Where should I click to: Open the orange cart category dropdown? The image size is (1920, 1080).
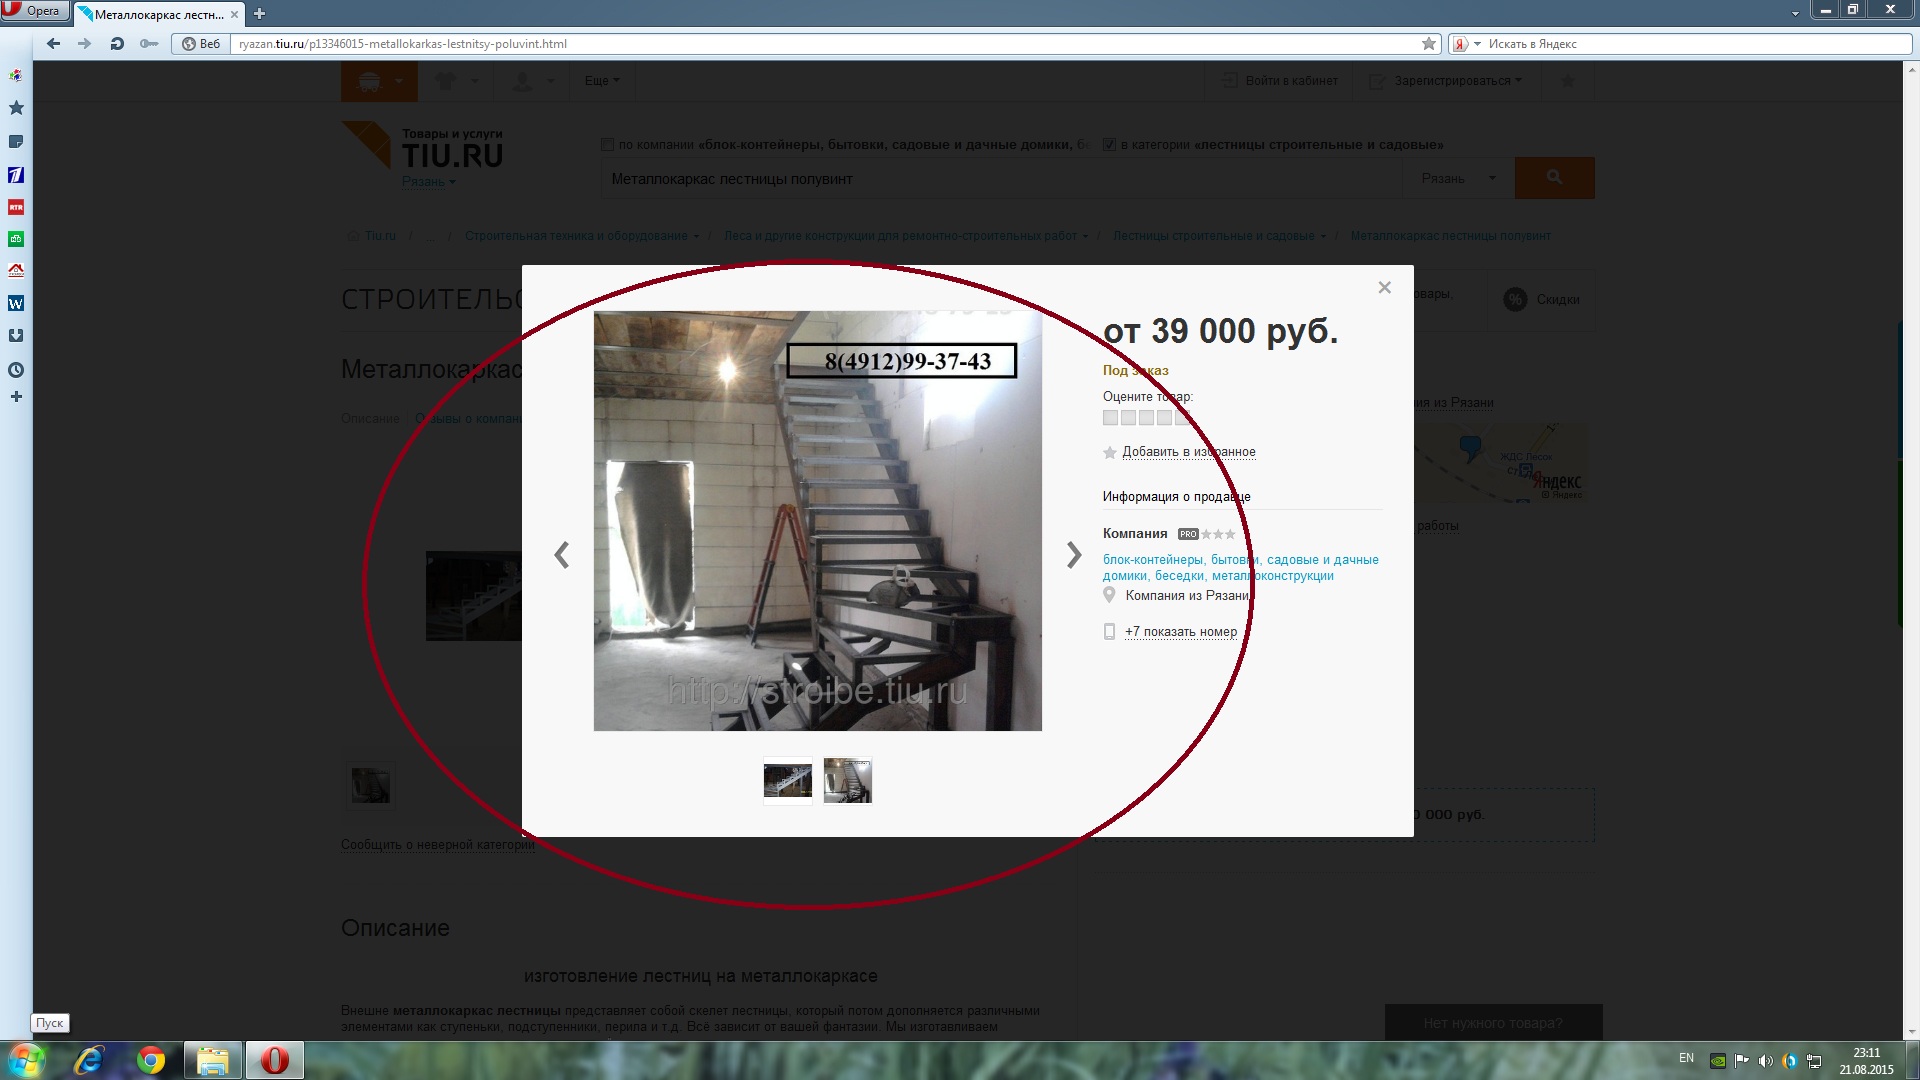click(x=379, y=81)
